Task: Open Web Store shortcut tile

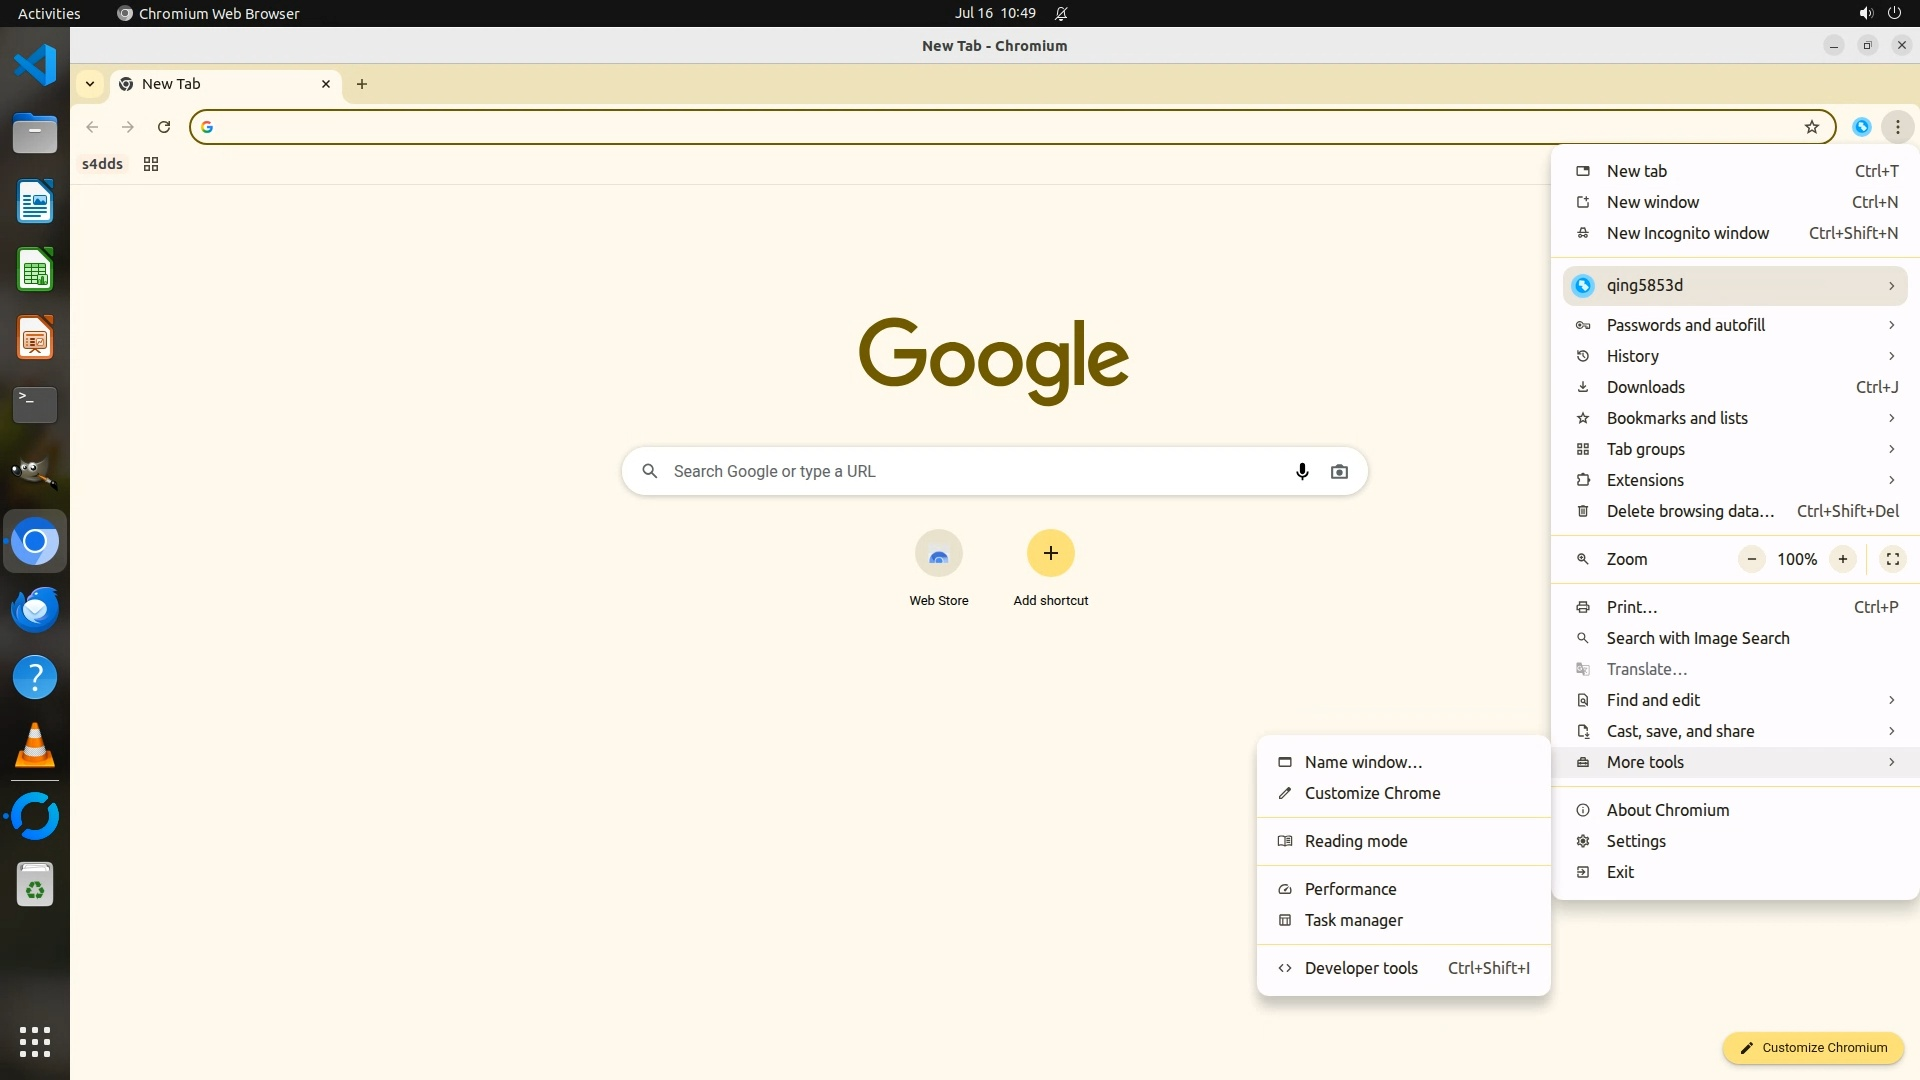Action: [x=938, y=554]
